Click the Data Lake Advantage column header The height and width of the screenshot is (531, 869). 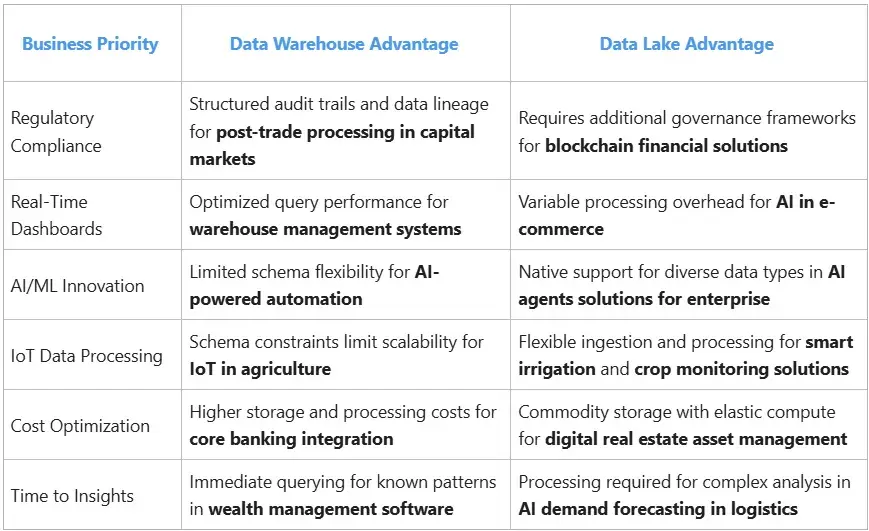(x=686, y=44)
